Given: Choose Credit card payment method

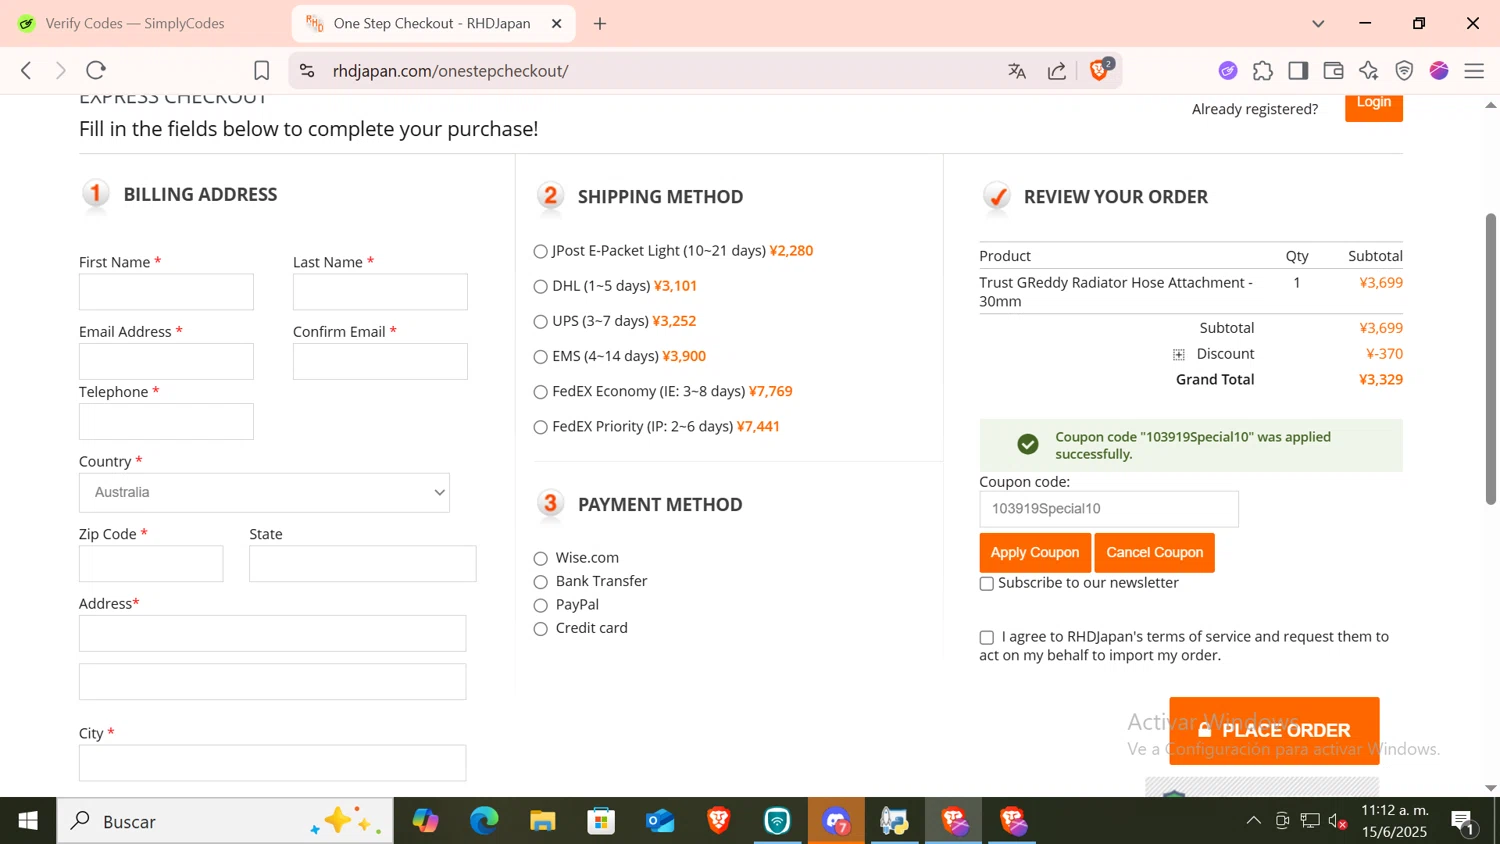Looking at the screenshot, I should point(540,629).
